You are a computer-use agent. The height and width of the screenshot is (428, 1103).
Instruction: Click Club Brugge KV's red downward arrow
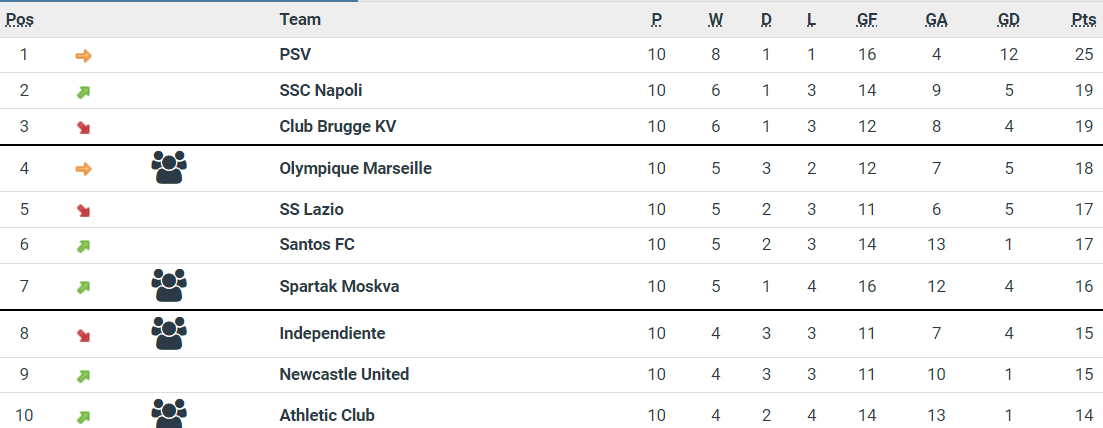click(83, 128)
